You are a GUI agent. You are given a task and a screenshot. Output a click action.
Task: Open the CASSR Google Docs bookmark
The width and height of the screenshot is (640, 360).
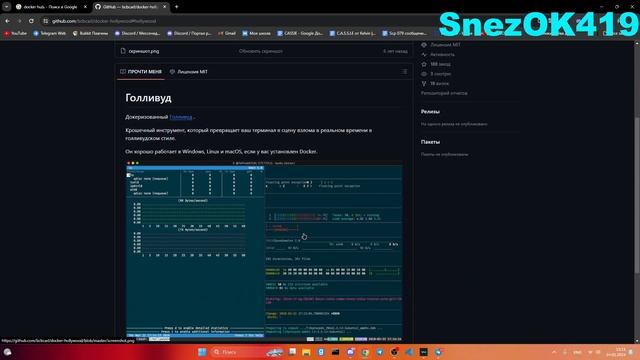click(x=300, y=33)
